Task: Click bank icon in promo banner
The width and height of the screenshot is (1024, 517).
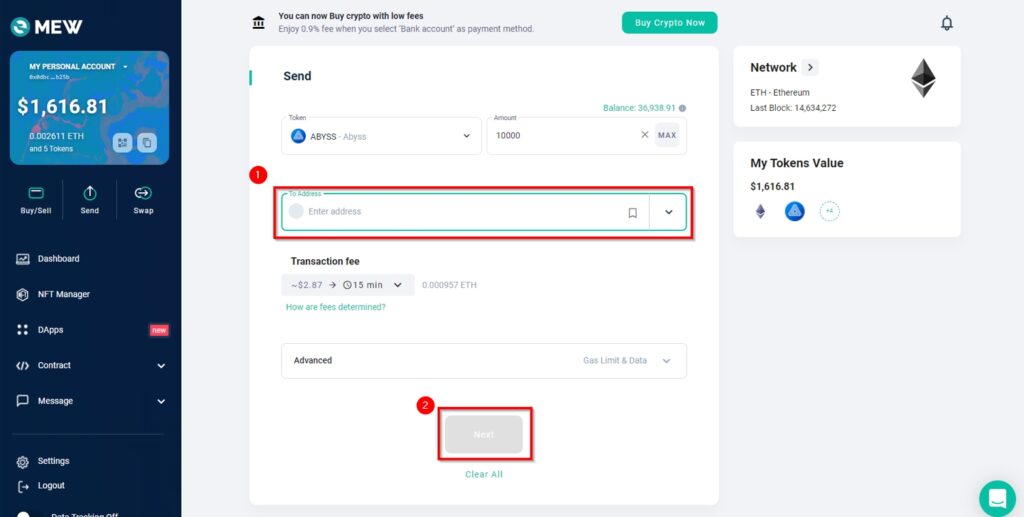Action: point(259,23)
